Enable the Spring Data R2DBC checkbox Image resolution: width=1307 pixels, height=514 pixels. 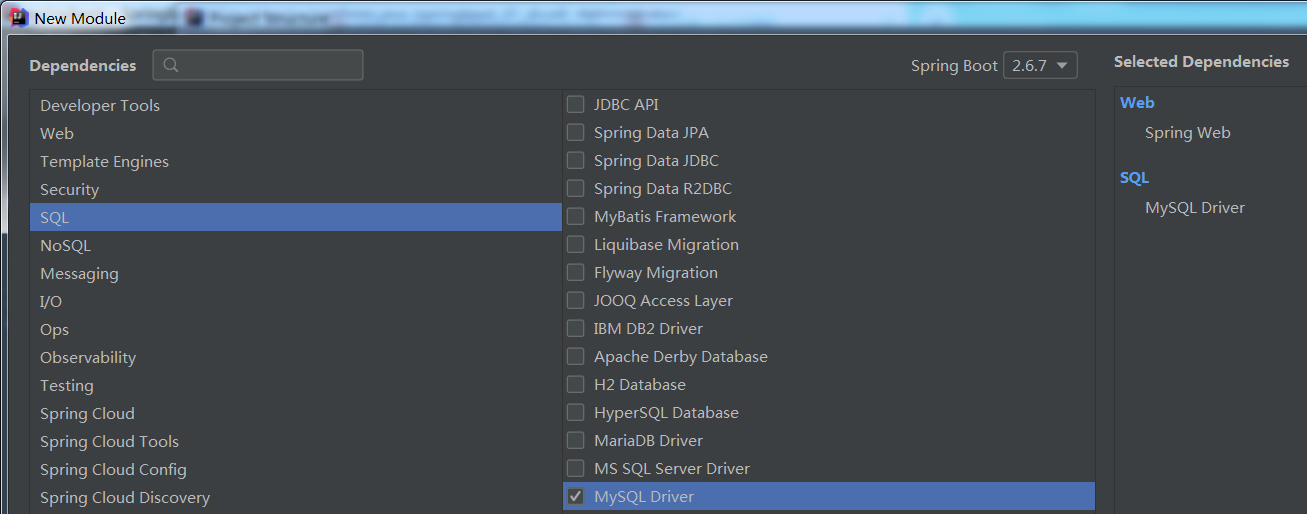point(575,188)
